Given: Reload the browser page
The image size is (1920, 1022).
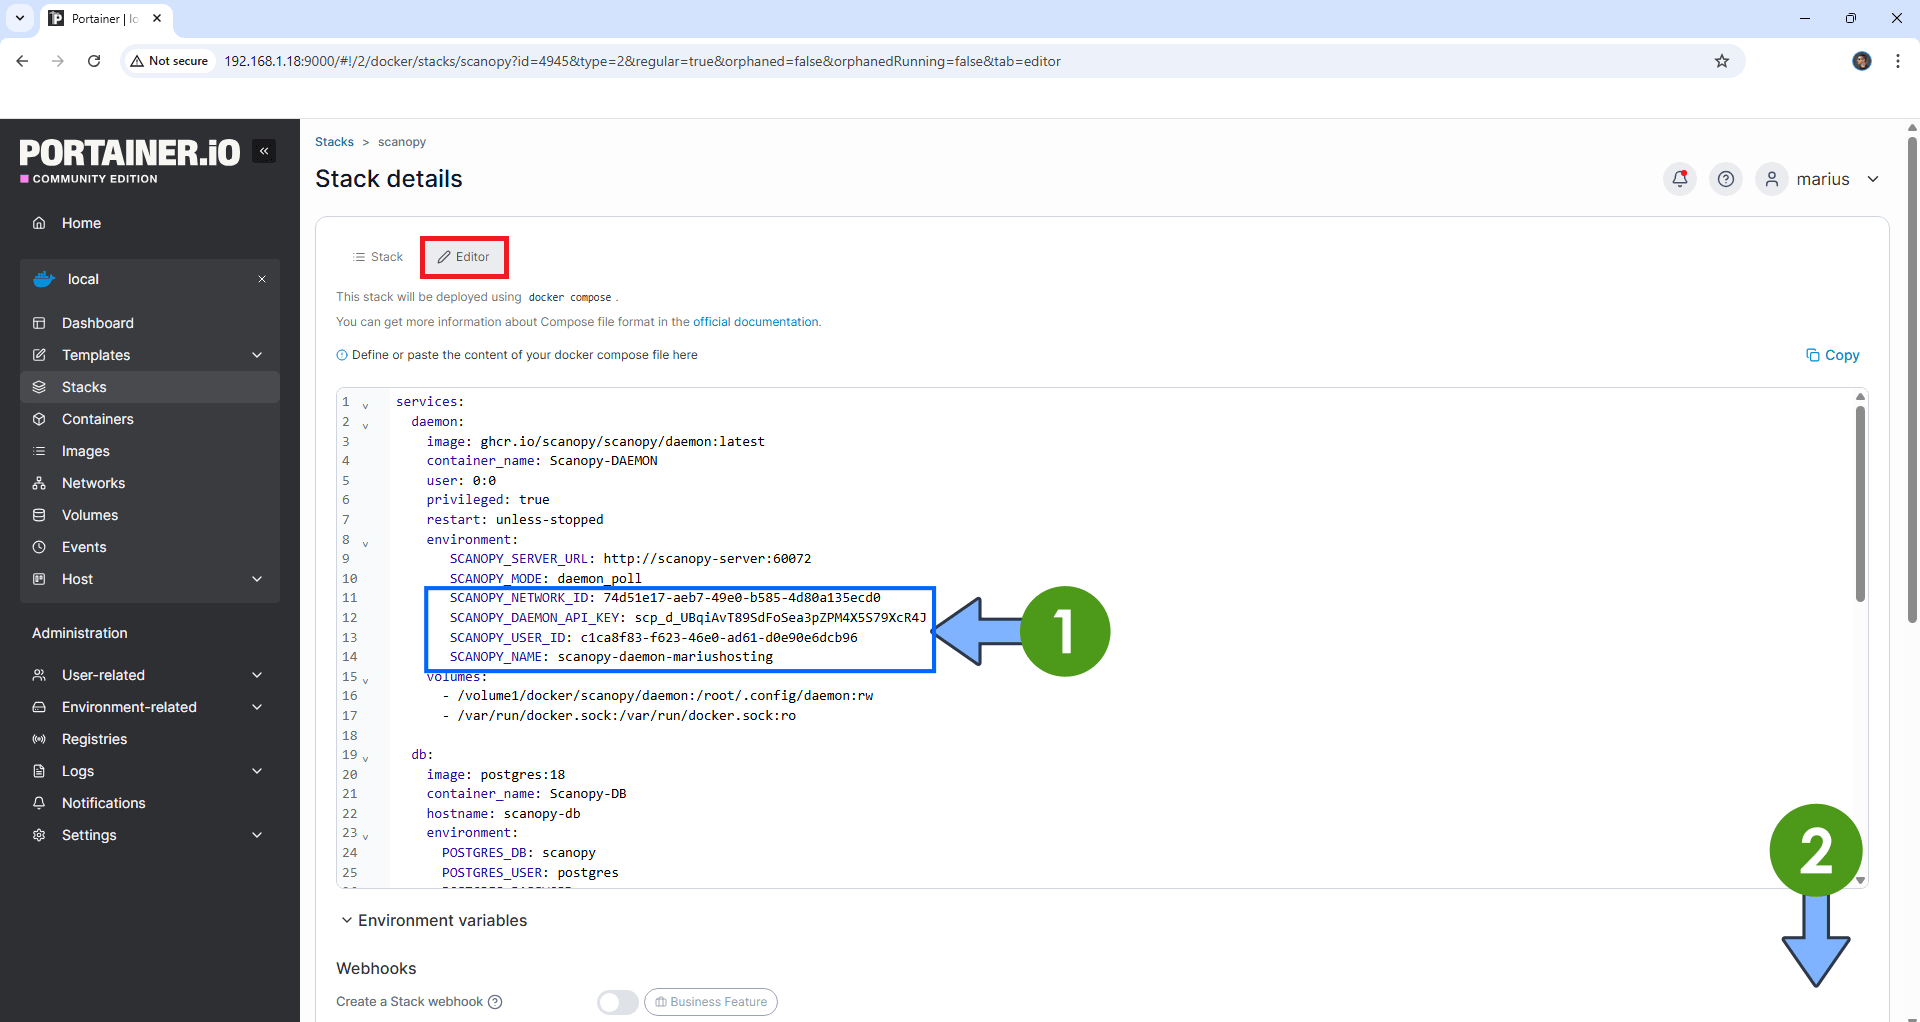Looking at the screenshot, I should (x=94, y=61).
